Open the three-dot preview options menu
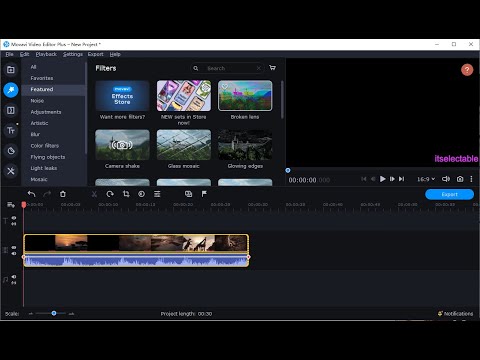 pyautogui.click(x=471, y=179)
